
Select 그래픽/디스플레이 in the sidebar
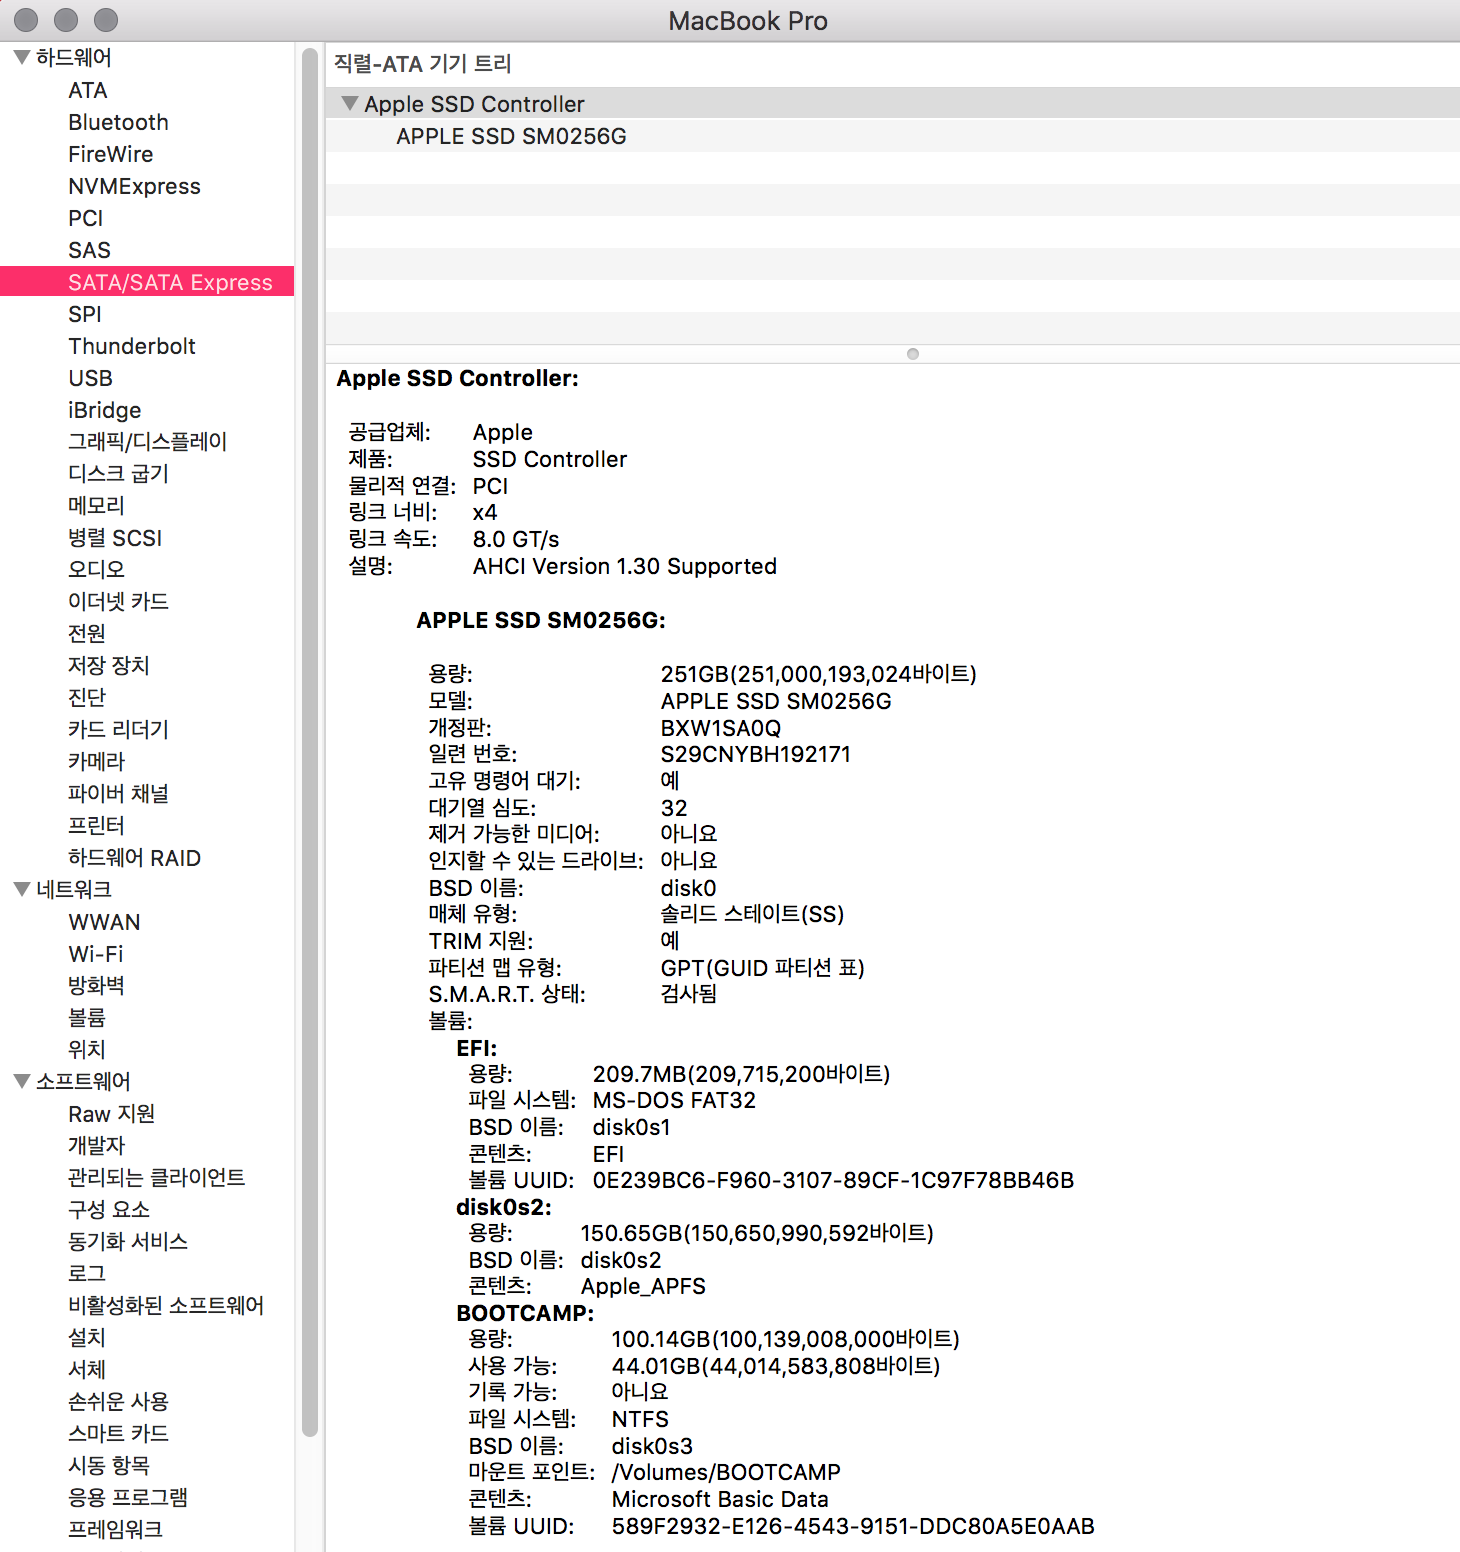click(147, 442)
